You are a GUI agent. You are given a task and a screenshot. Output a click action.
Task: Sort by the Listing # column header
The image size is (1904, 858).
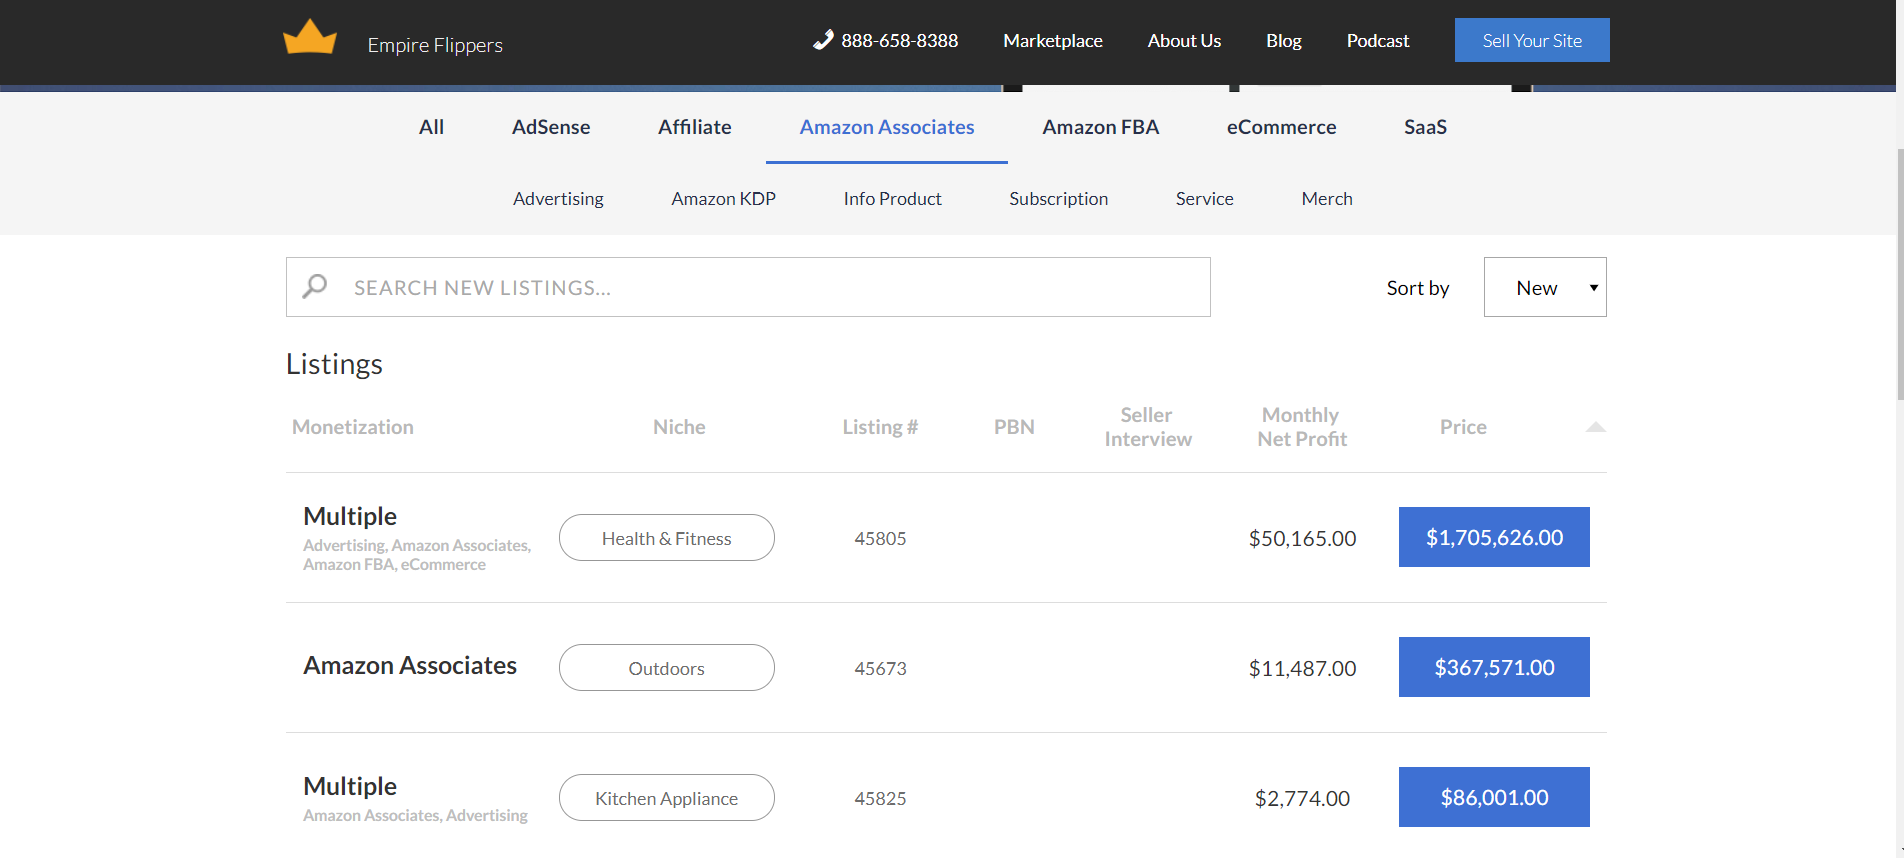(x=880, y=427)
